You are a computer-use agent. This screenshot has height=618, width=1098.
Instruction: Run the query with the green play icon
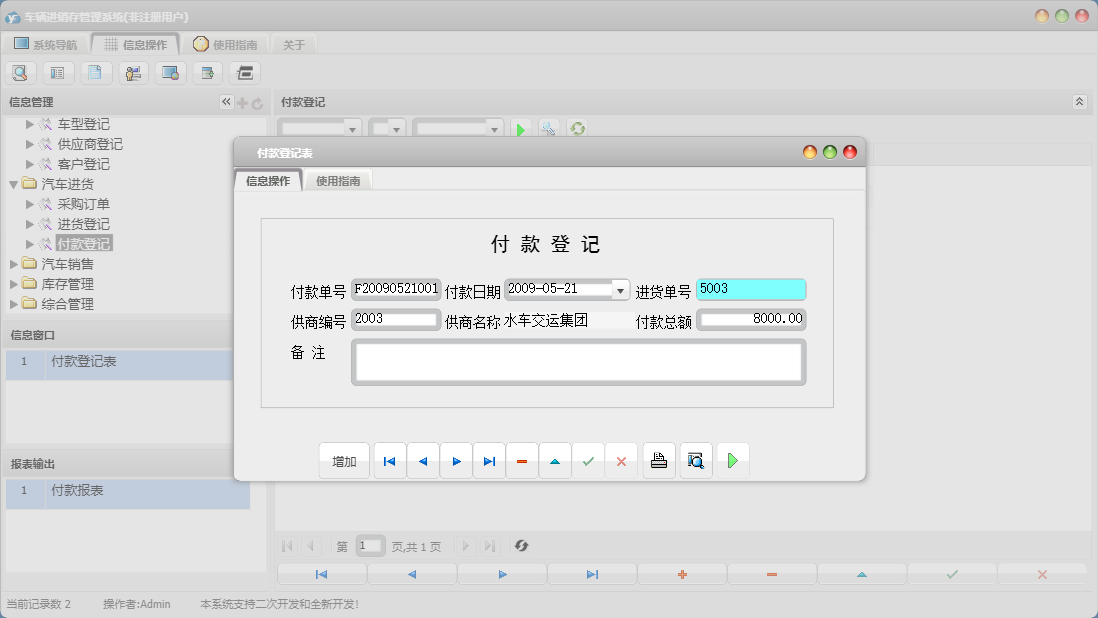pyautogui.click(x=520, y=128)
